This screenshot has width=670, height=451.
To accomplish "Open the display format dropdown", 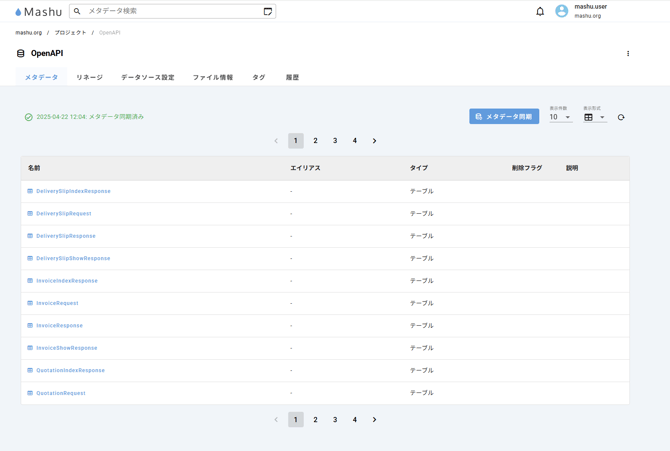I will (594, 117).
